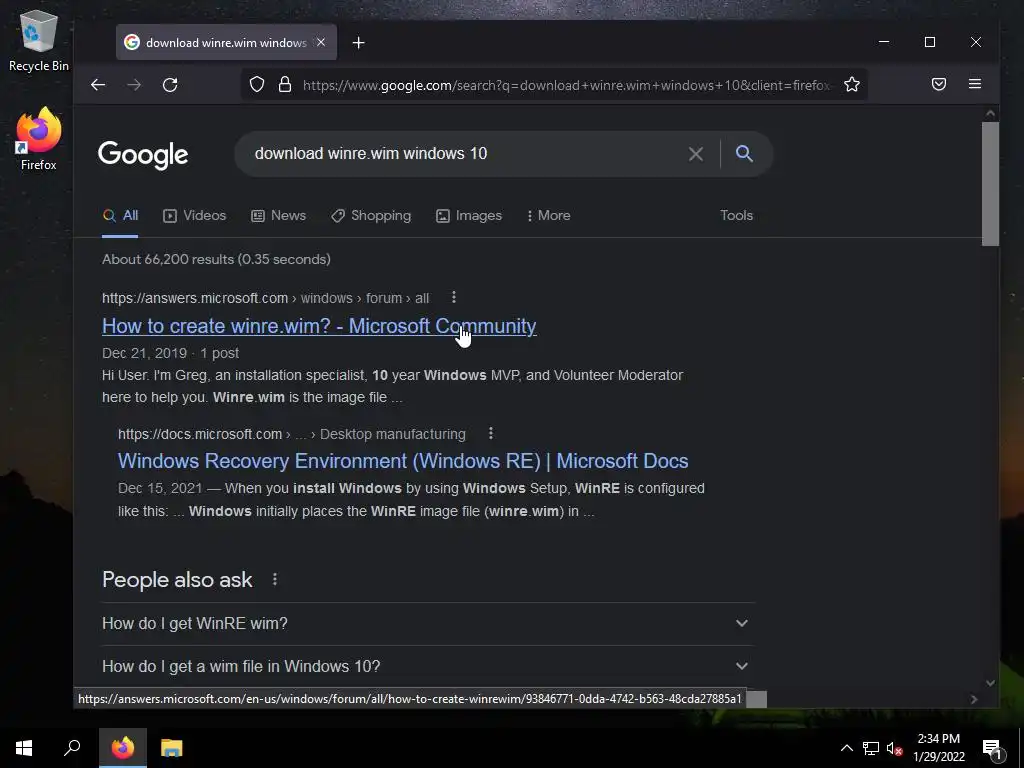Click the vertical scrollbar thumb
The width and height of the screenshot is (1024, 768).
coord(990,184)
